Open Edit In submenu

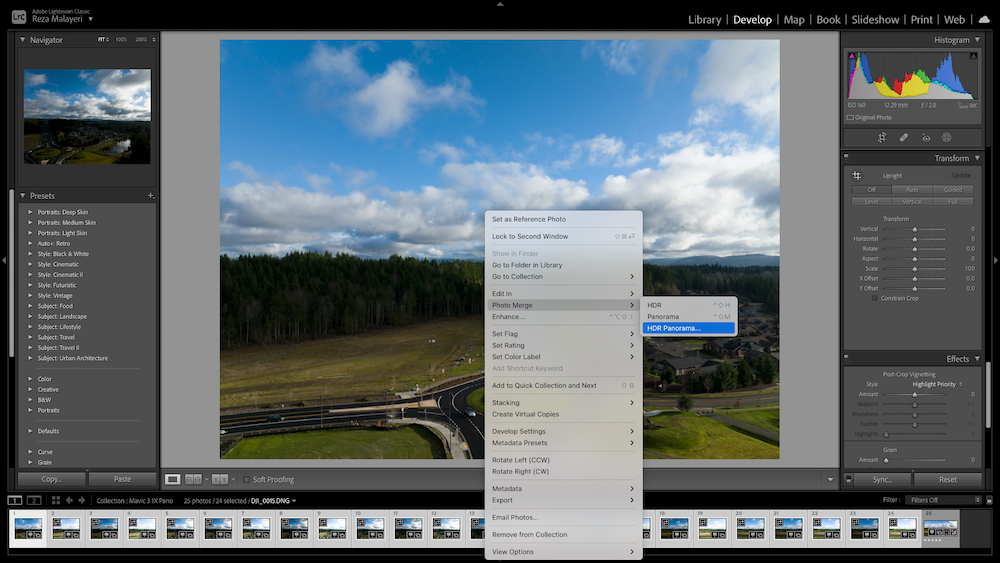point(563,294)
